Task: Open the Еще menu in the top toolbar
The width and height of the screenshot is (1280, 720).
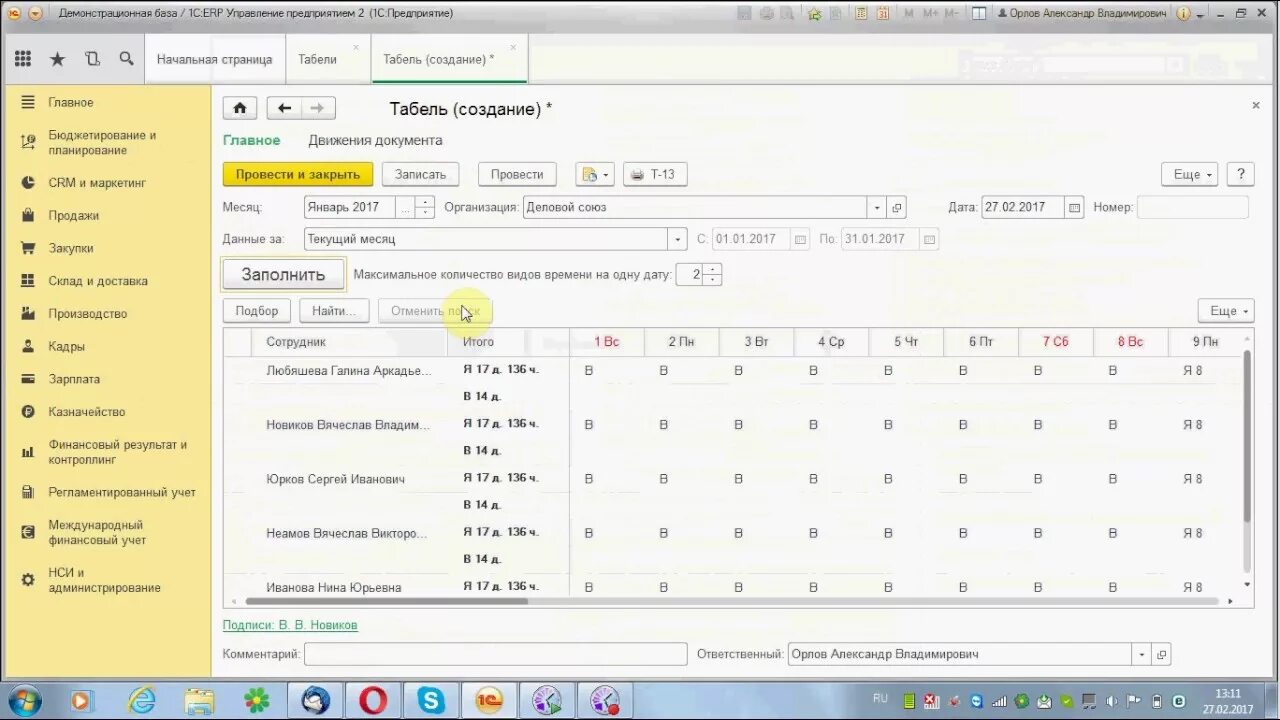Action: click(1190, 174)
